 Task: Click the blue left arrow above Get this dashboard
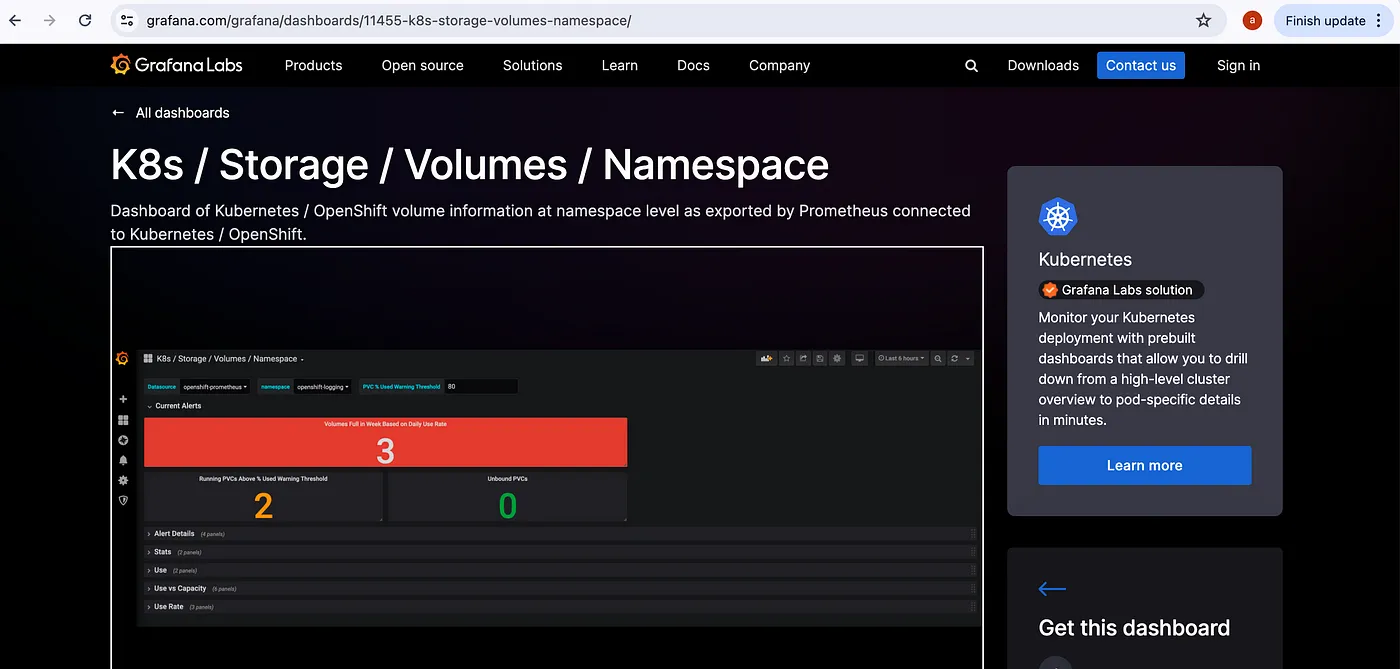(x=1052, y=589)
